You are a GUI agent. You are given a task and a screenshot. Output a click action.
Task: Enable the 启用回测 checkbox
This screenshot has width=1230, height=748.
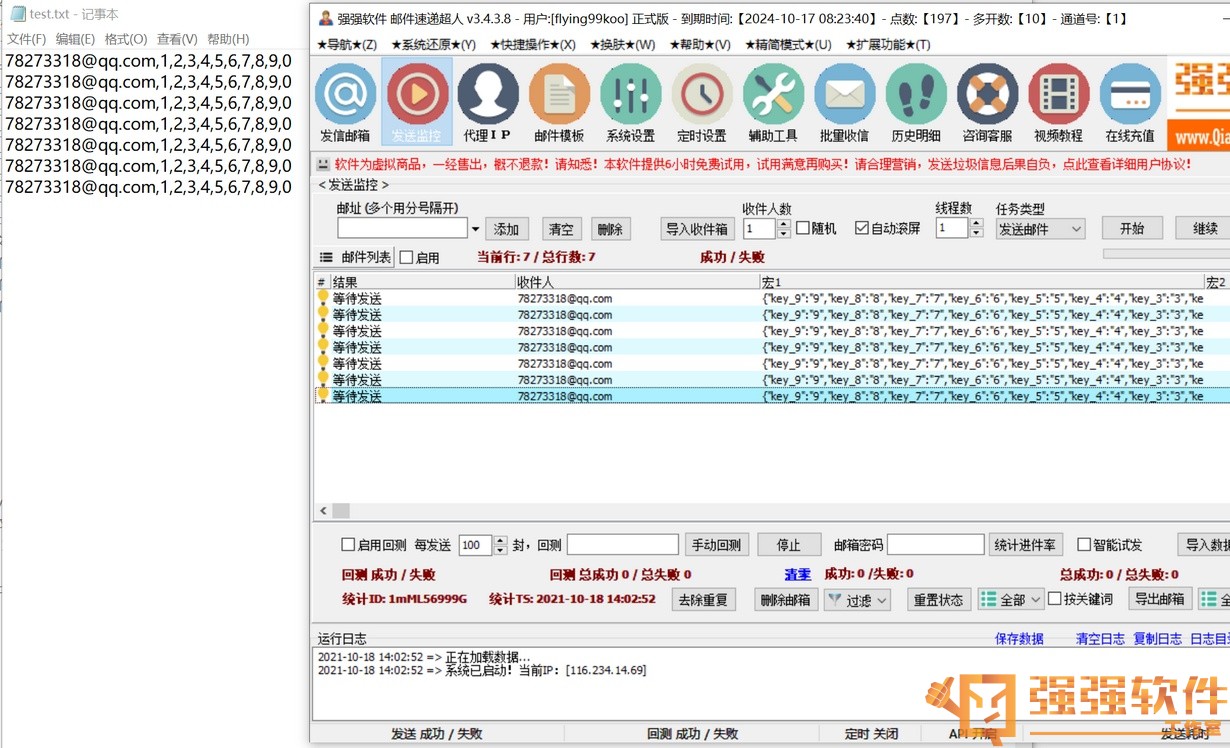pyautogui.click(x=348, y=545)
